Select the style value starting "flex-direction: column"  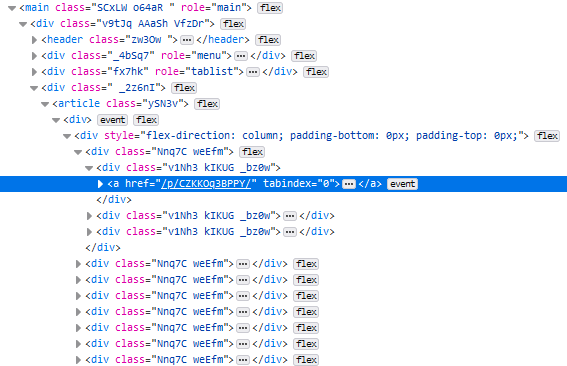(x=332, y=135)
